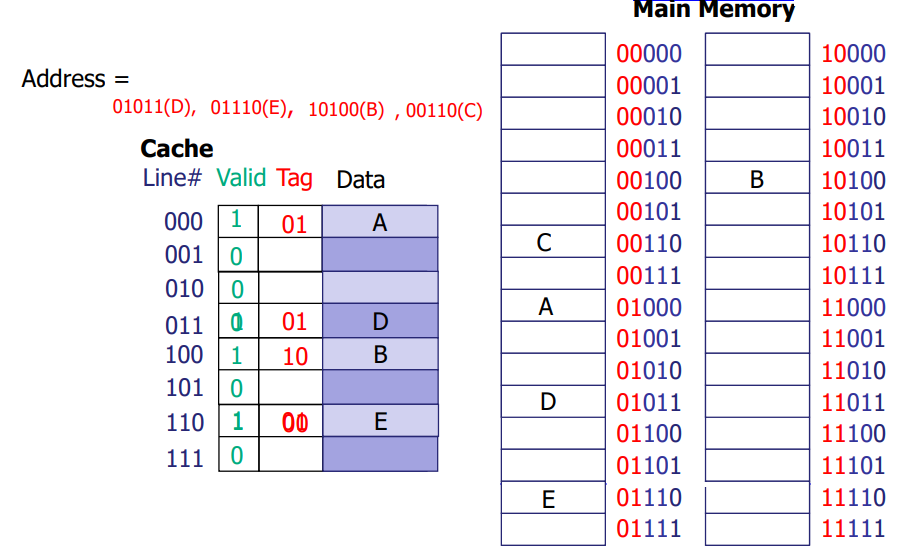The width and height of the screenshot is (902, 551).
Task: Click memory address label 10100
Action: [853, 180]
